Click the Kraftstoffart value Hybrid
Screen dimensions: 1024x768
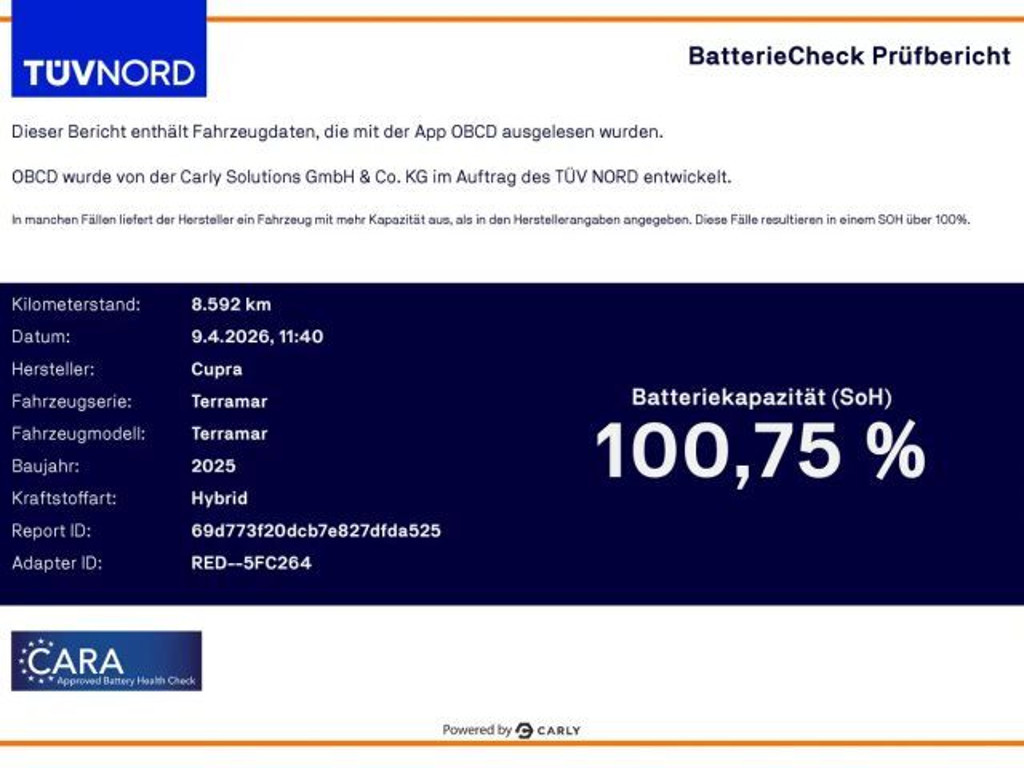pyautogui.click(x=219, y=498)
